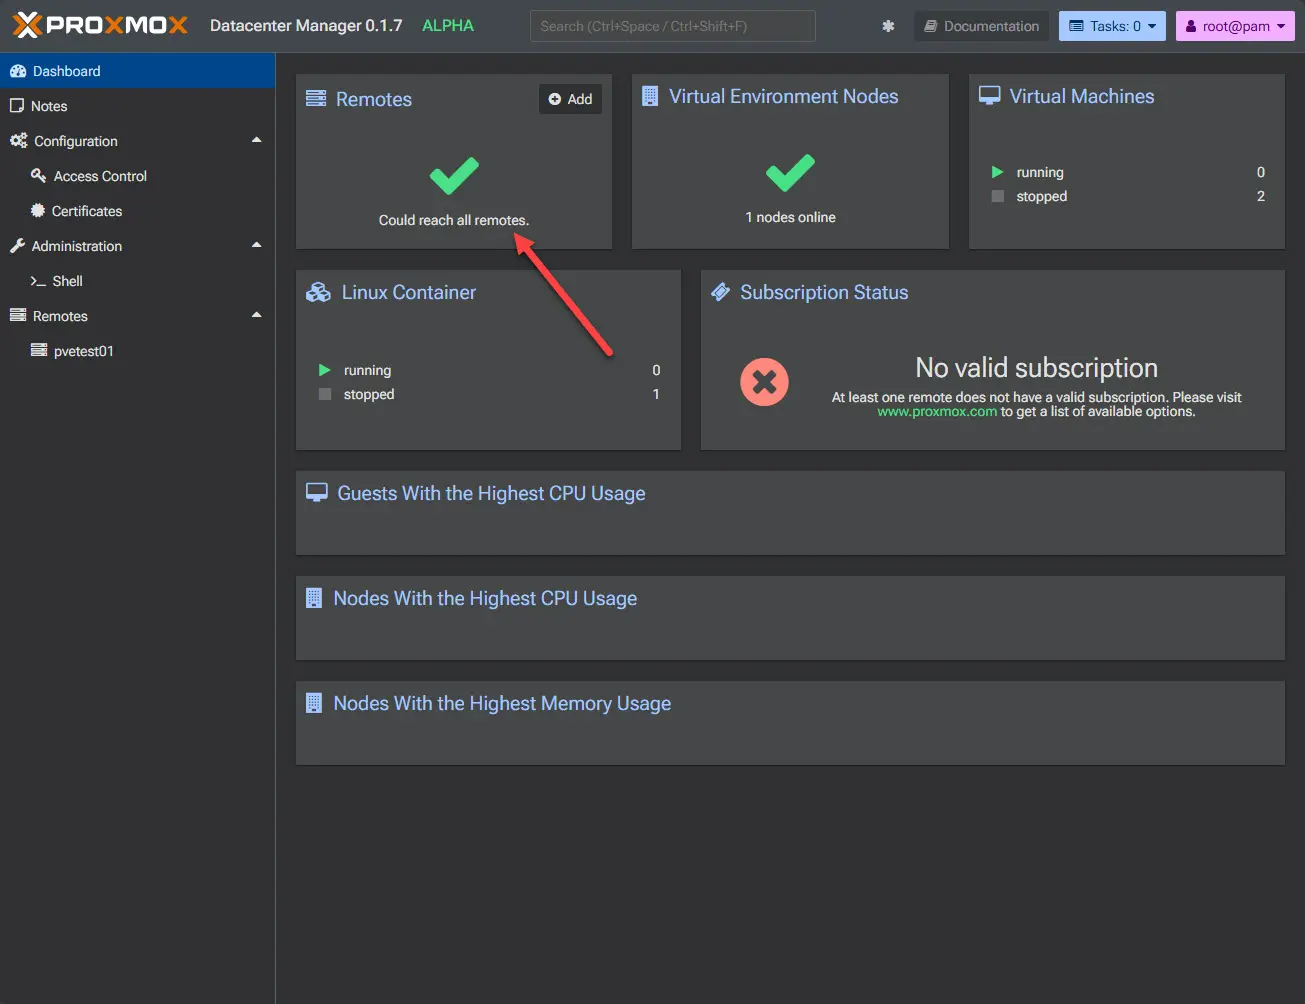Viewport: 1305px width, 1004px height.
Task: Click the Virtual Machines monitor icon
Action: pos(989,96)
